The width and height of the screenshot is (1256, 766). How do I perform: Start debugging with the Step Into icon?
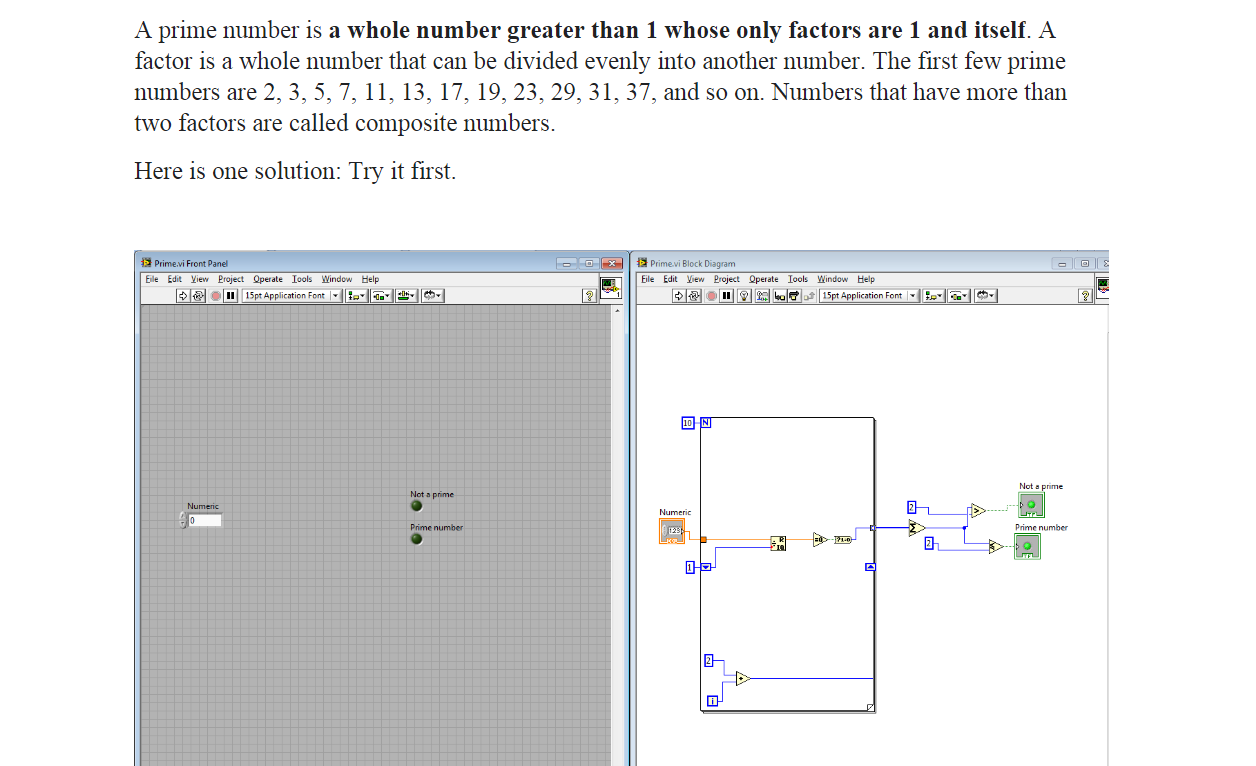tap(780, 296)
